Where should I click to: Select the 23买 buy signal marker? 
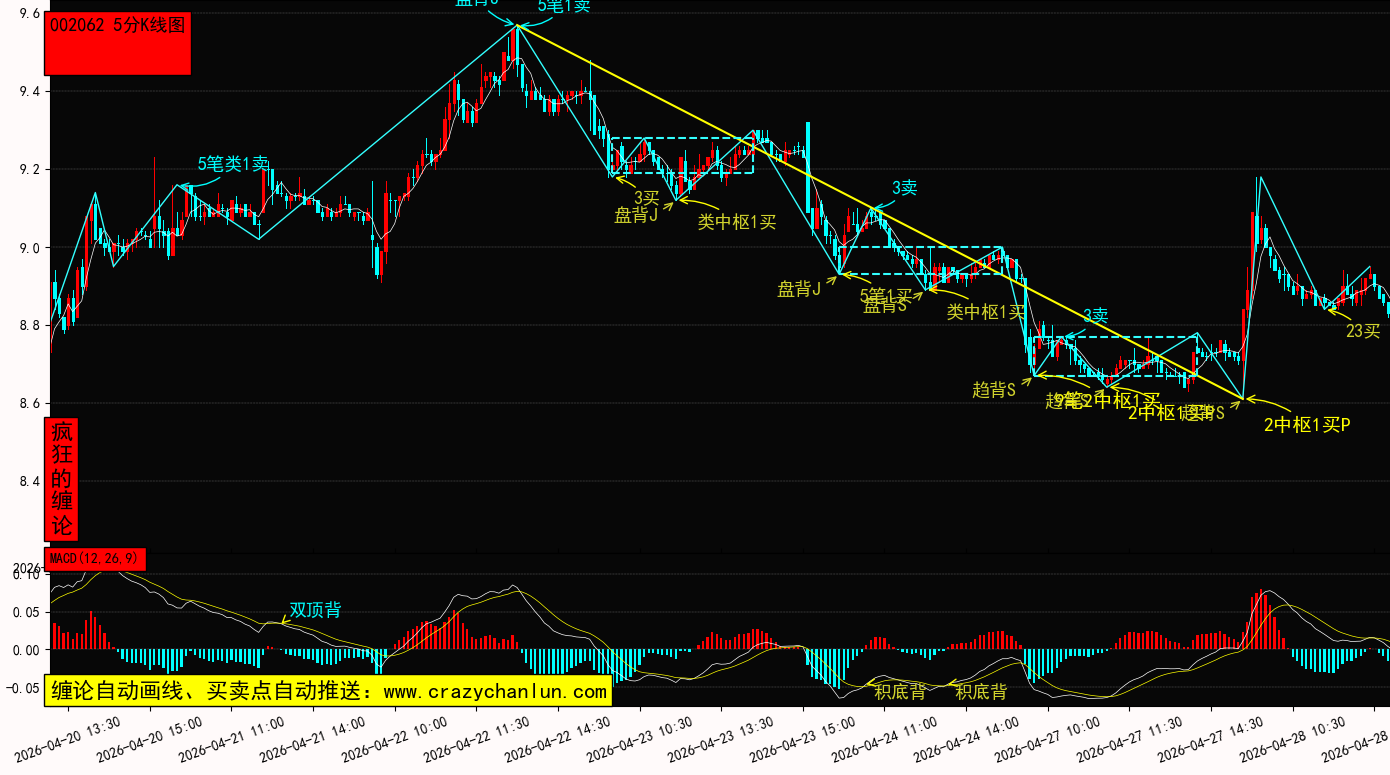click(x=1362, y=331)
